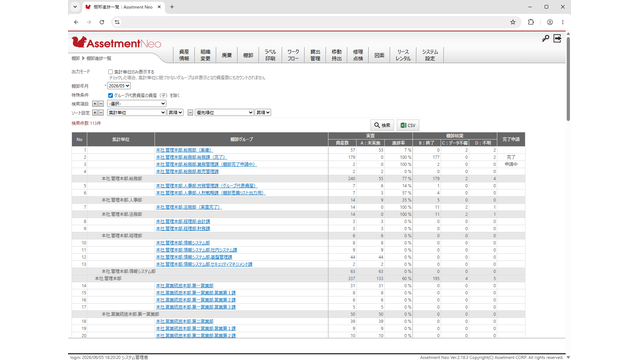Open the 貸出管理 menu
This screenshot has width=640, height=360.
315,55
